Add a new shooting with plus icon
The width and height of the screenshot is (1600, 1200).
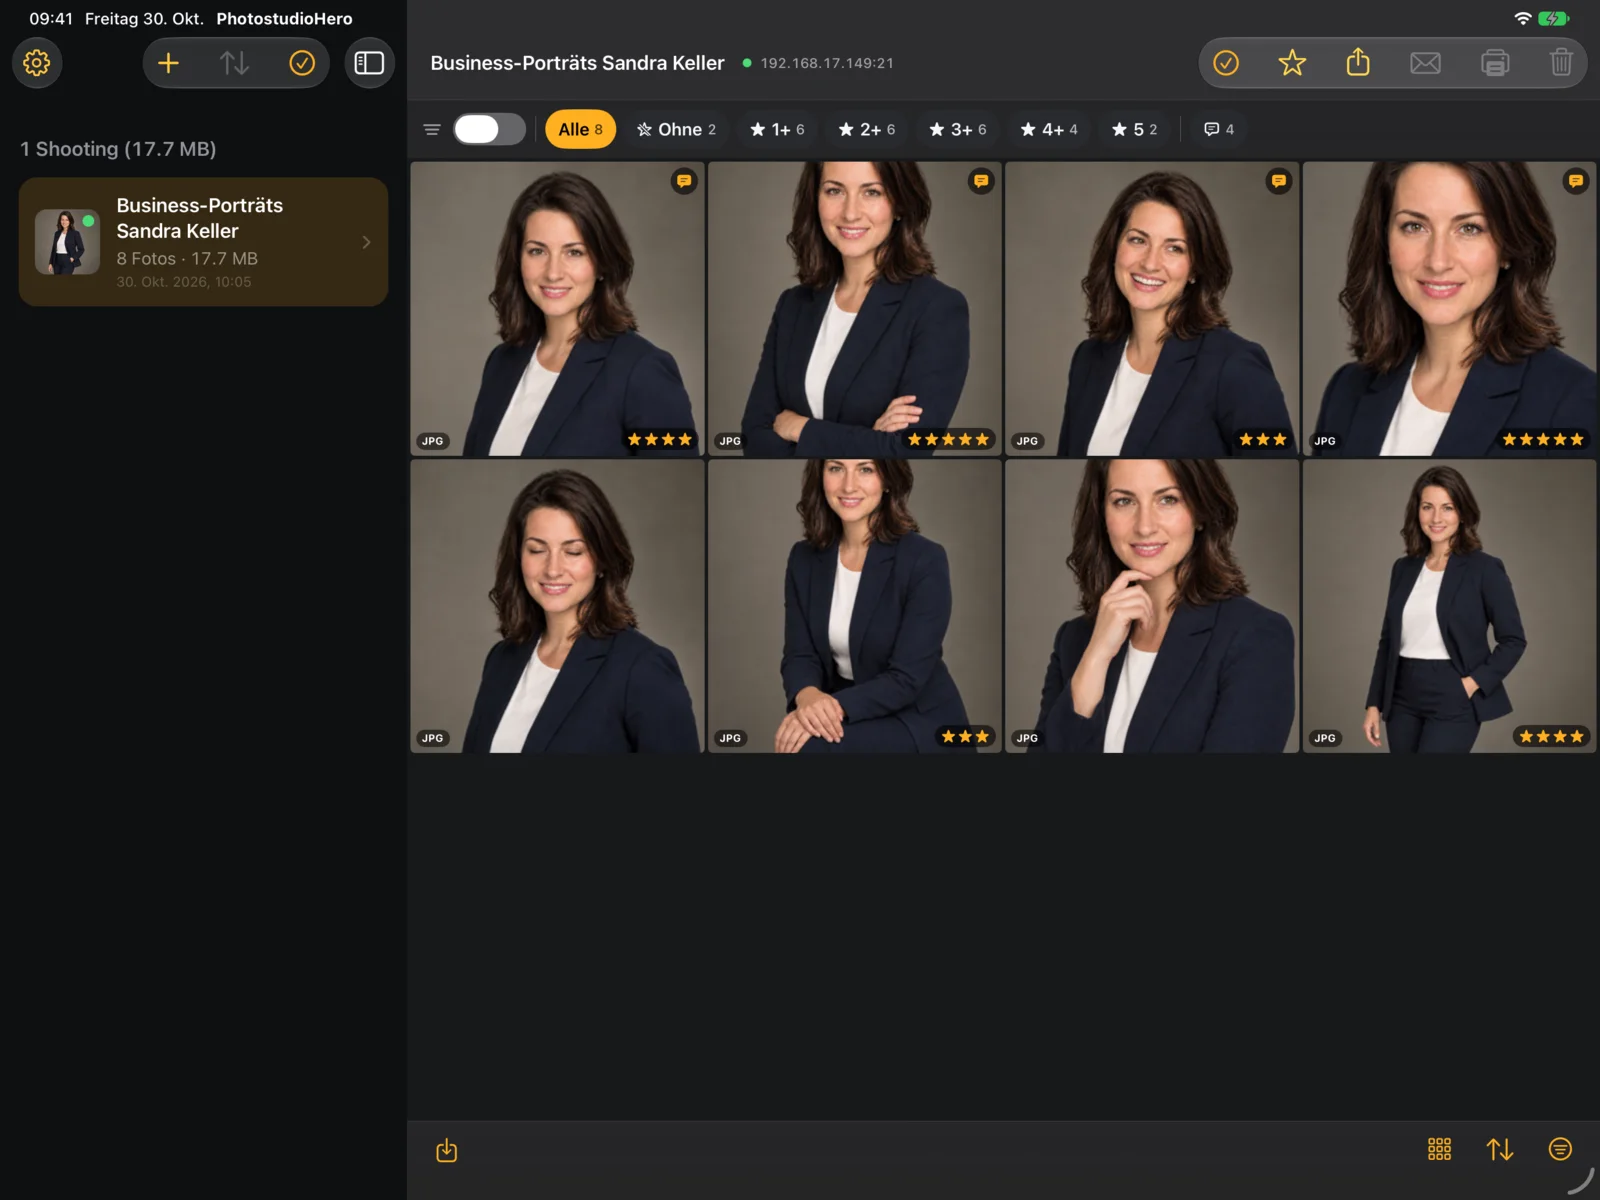click(168, 63)
